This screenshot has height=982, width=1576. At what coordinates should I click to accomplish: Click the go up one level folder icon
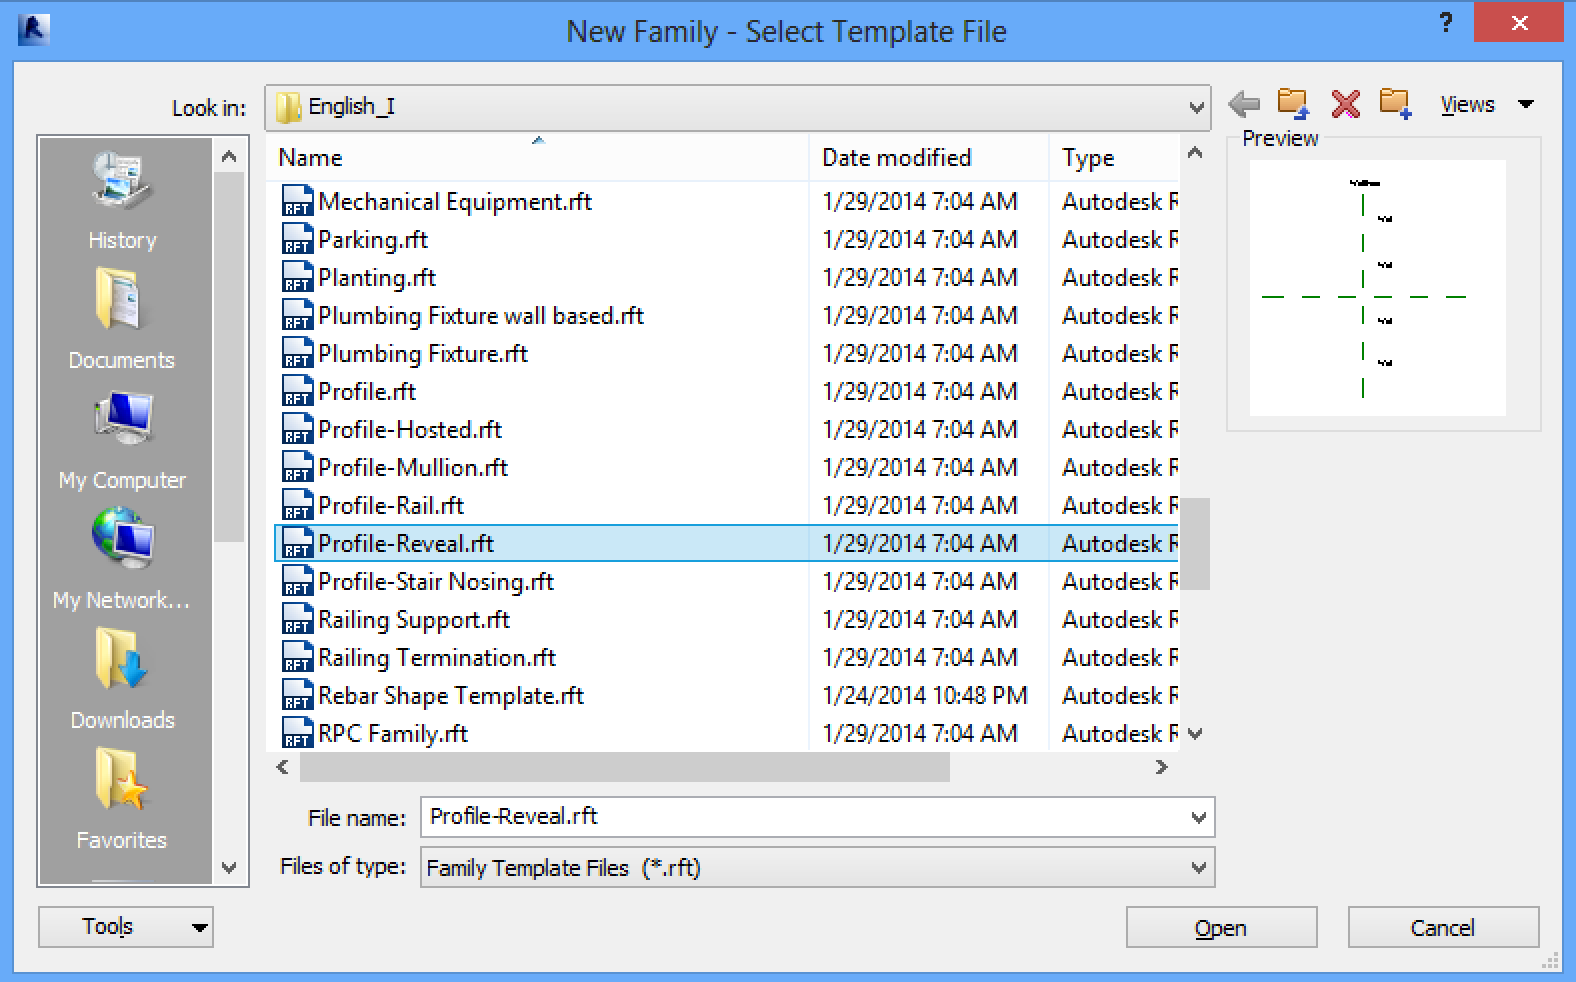(x=1293, y=104)
